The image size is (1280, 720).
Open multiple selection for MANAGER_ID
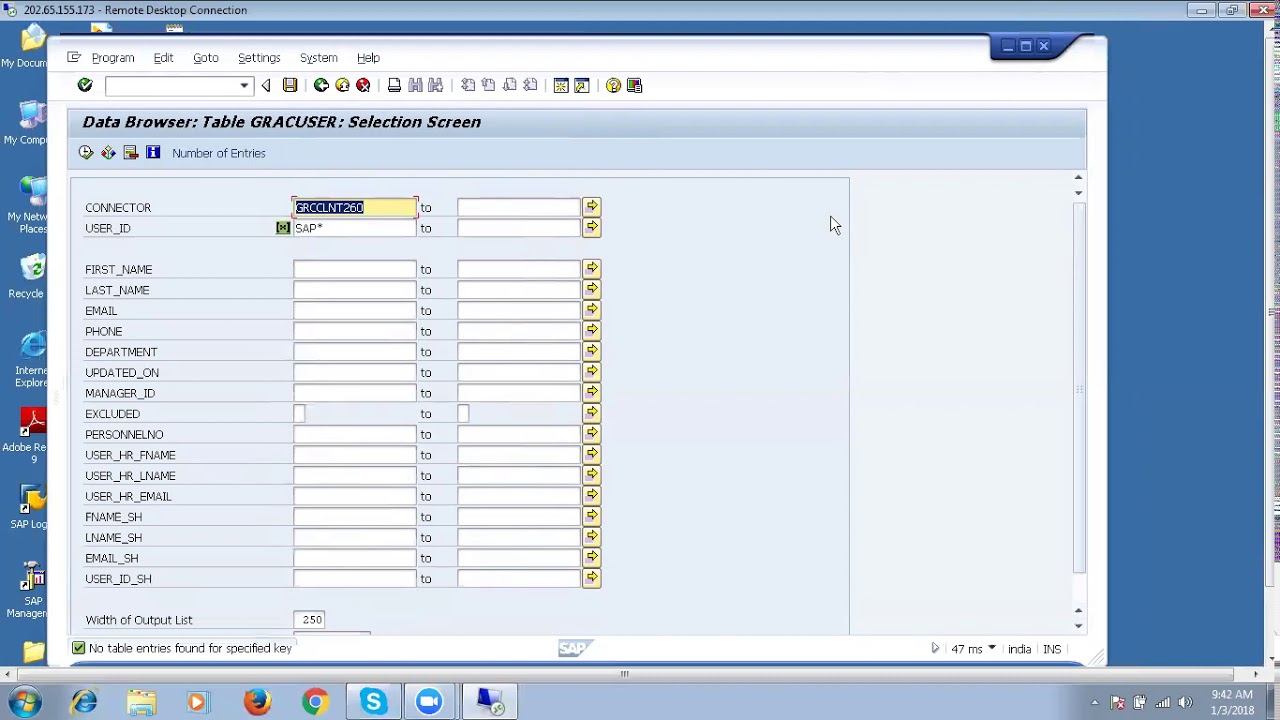tap(592, 393)
